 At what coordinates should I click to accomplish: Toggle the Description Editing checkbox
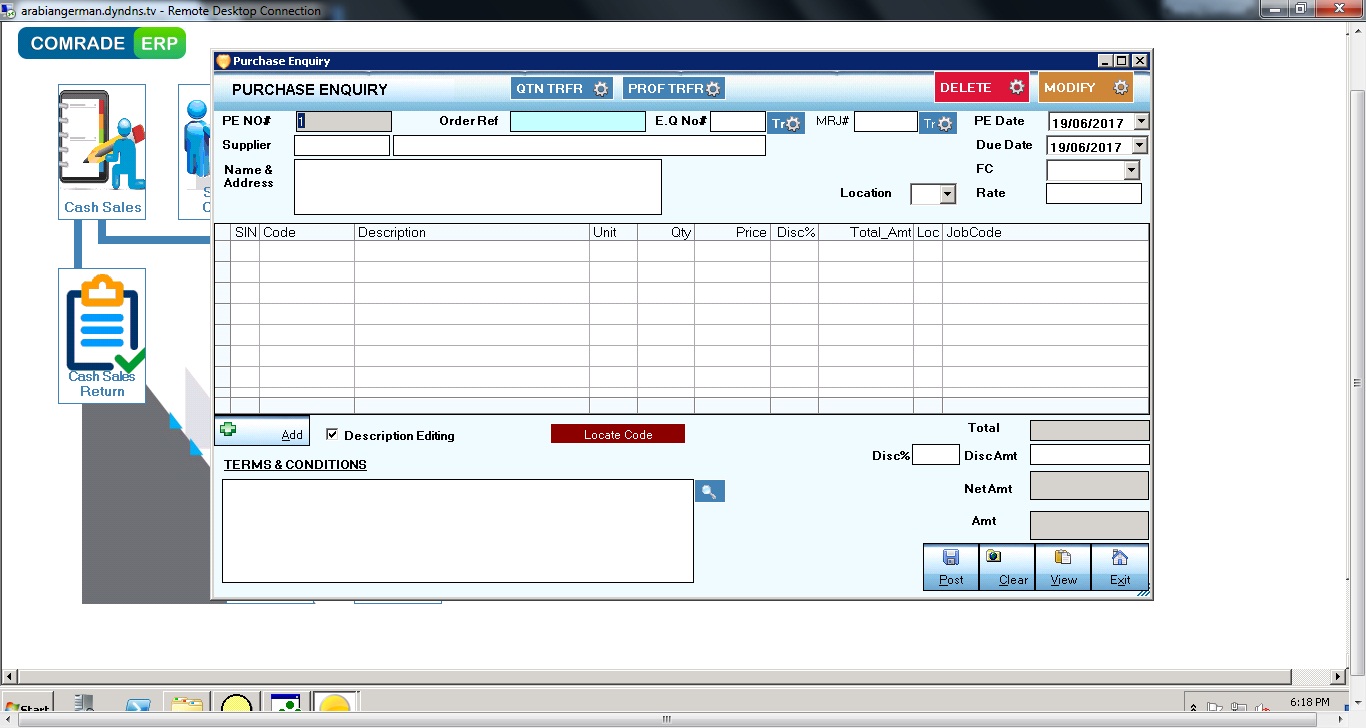(x=333, y=434)
